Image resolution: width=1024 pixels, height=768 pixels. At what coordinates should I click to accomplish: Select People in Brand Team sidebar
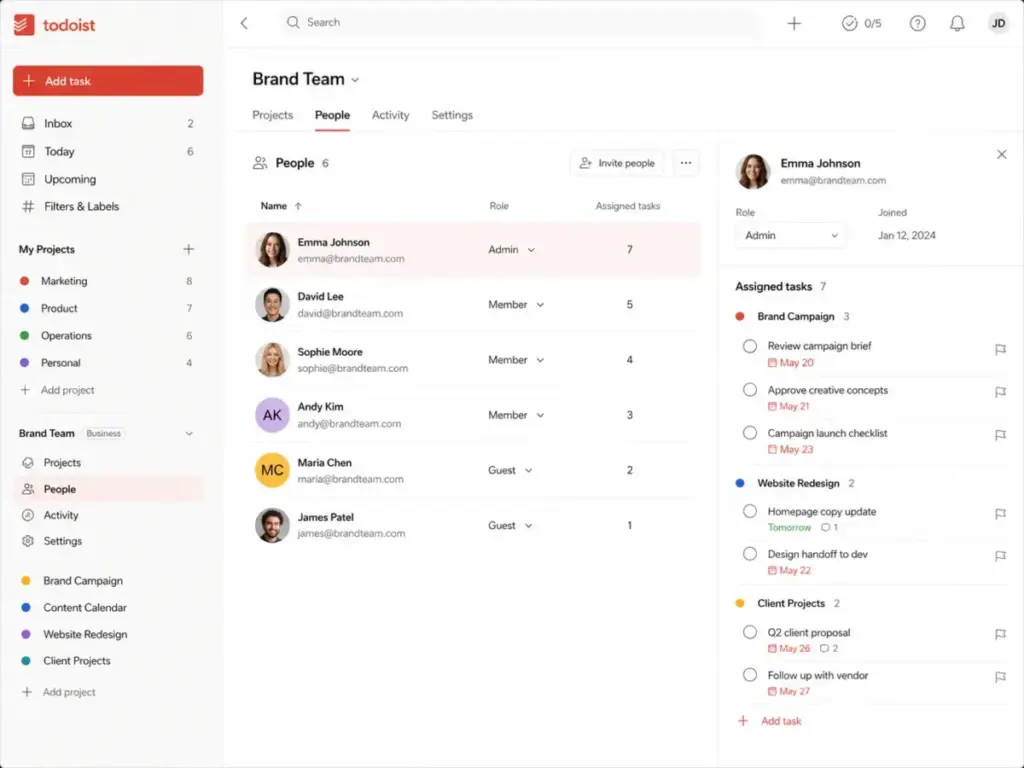(108, 489)
